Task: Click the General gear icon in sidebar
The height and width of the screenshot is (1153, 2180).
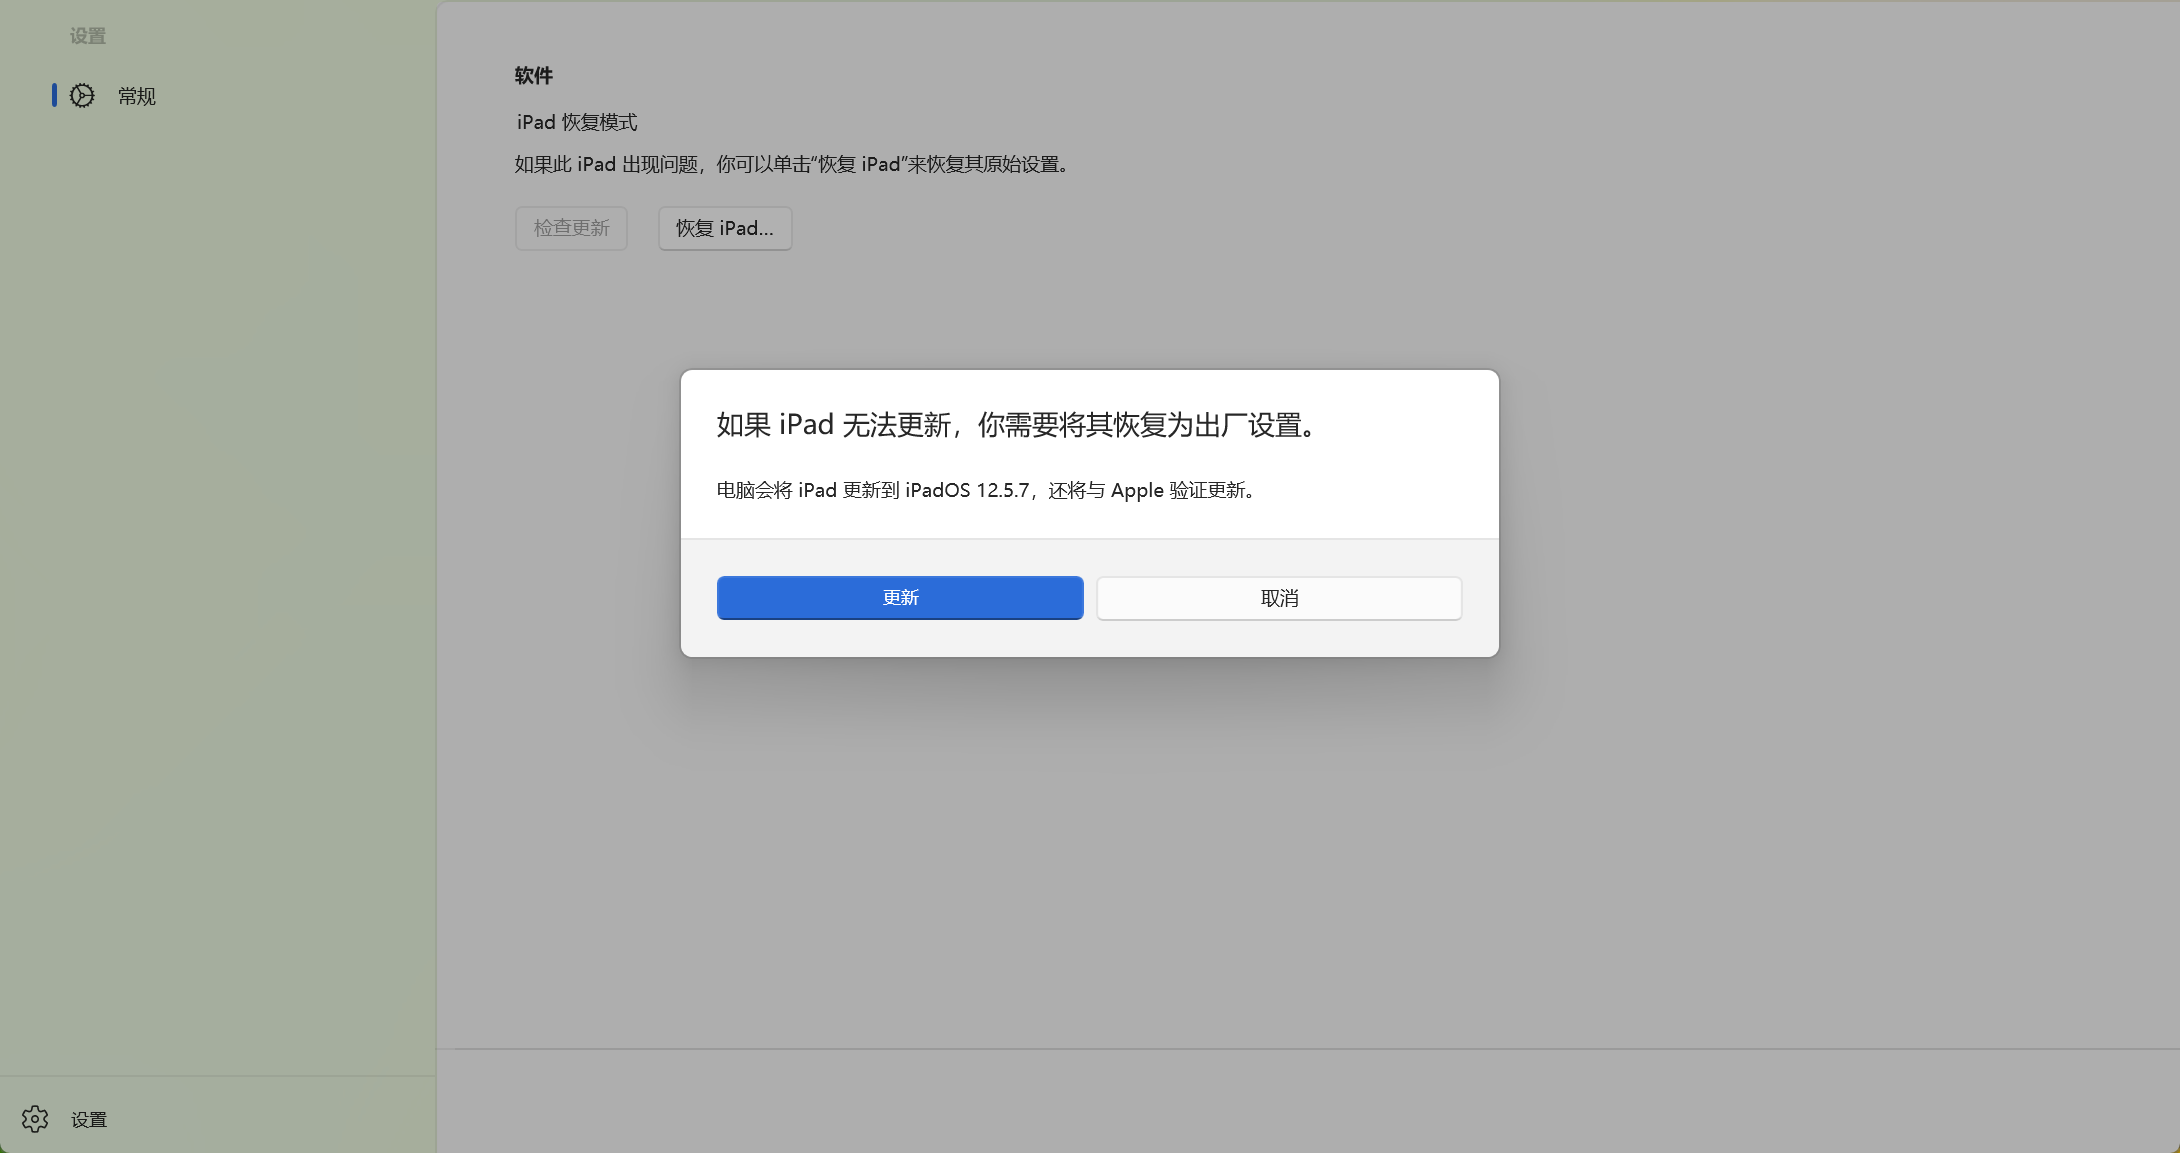Action: click(82, 96)
